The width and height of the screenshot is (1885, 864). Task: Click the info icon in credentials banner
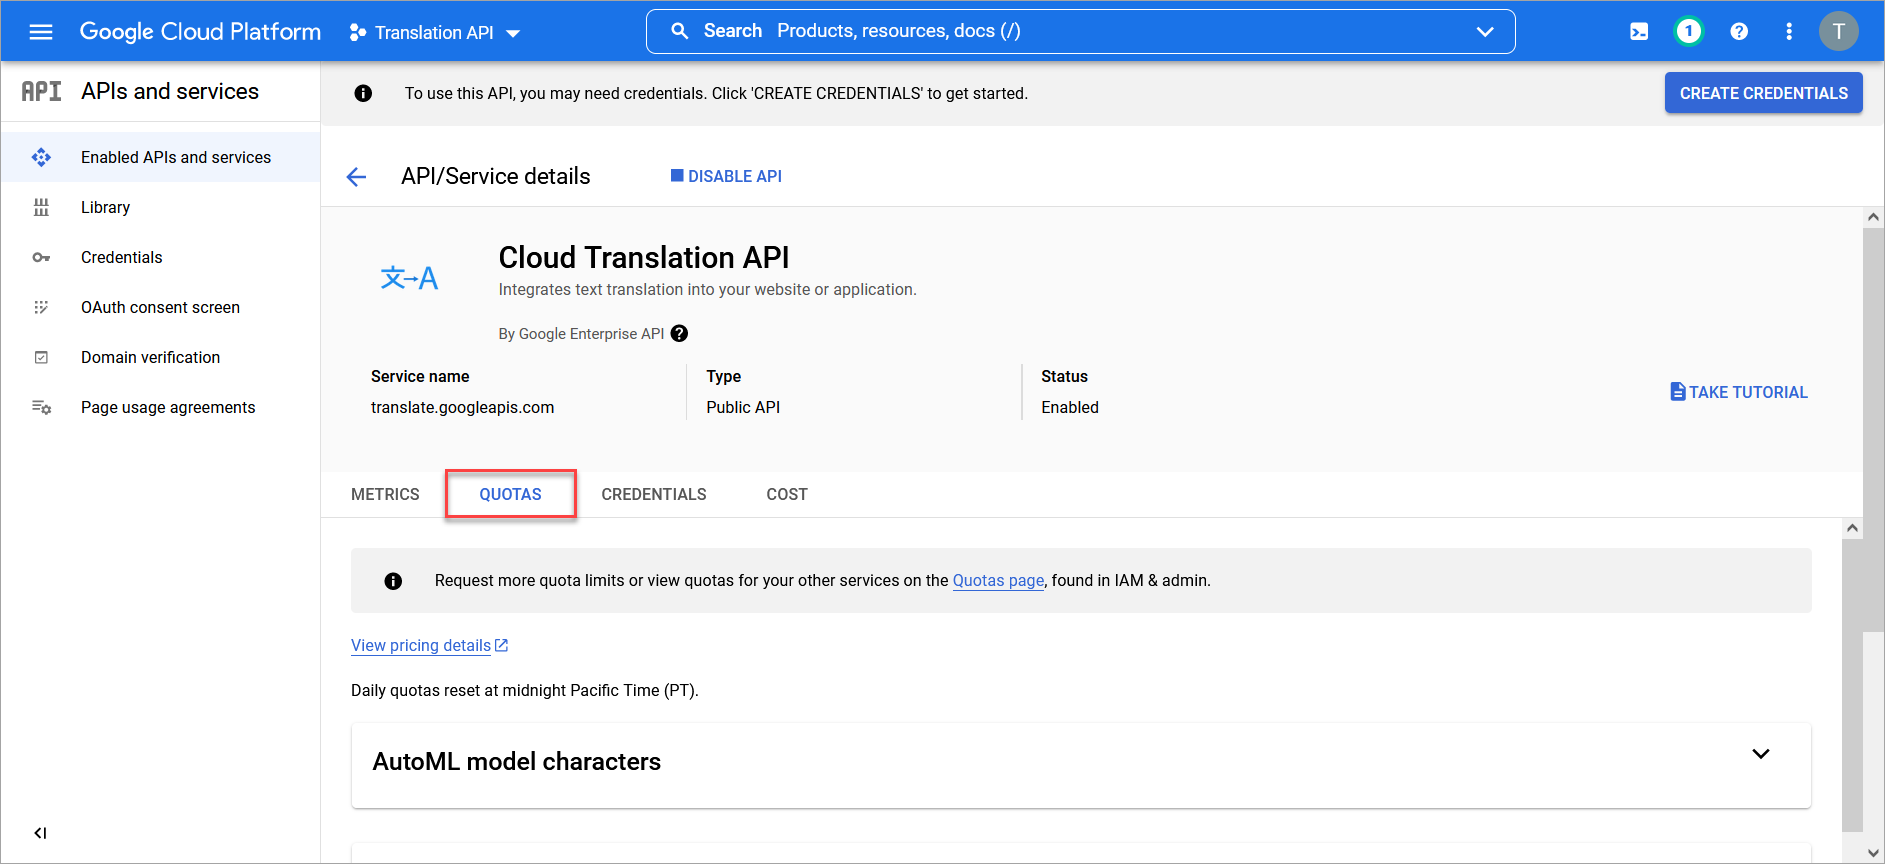point(363,93)
